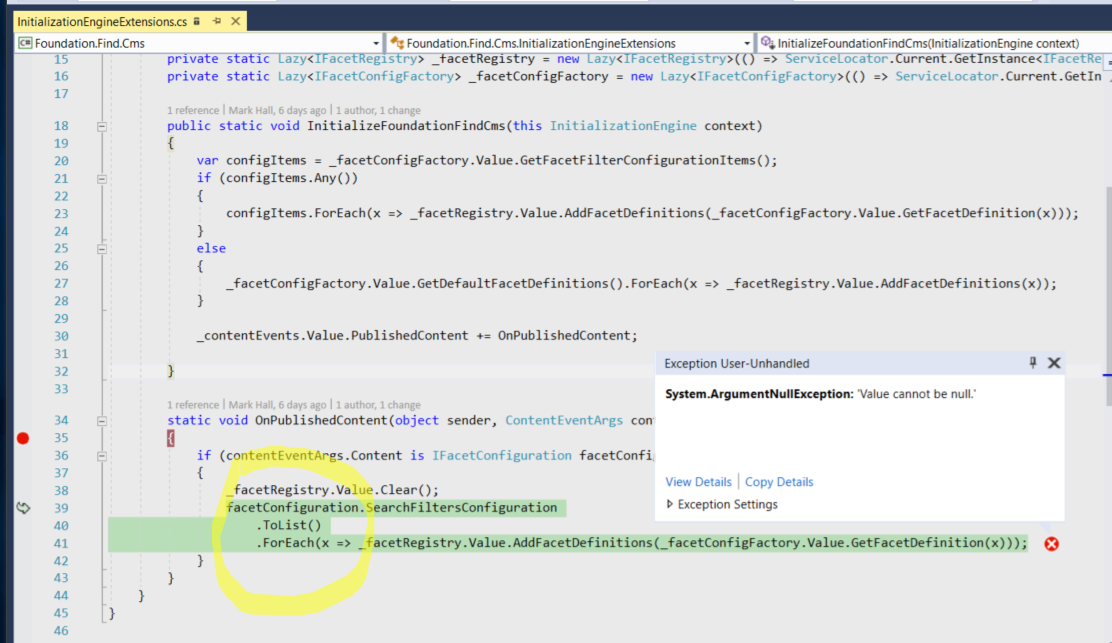Open the Foundation.Find.Cms file dropdown

click(x=376, y=43)
